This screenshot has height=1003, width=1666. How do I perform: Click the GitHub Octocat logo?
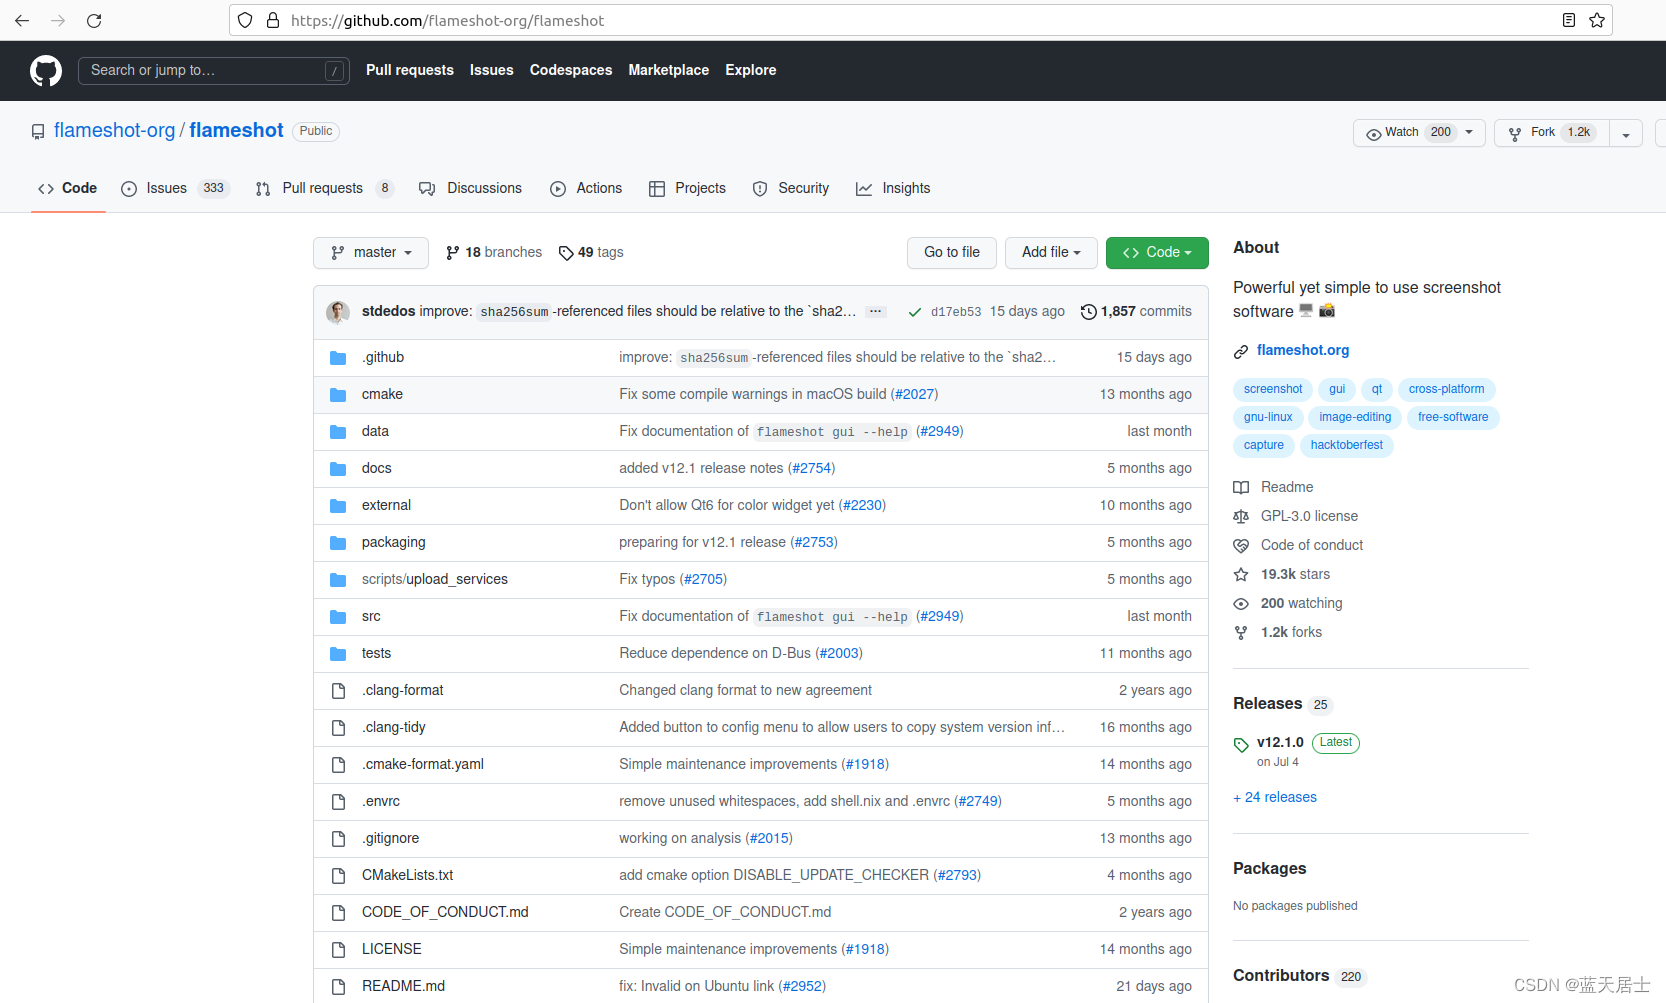click(46, 70)
